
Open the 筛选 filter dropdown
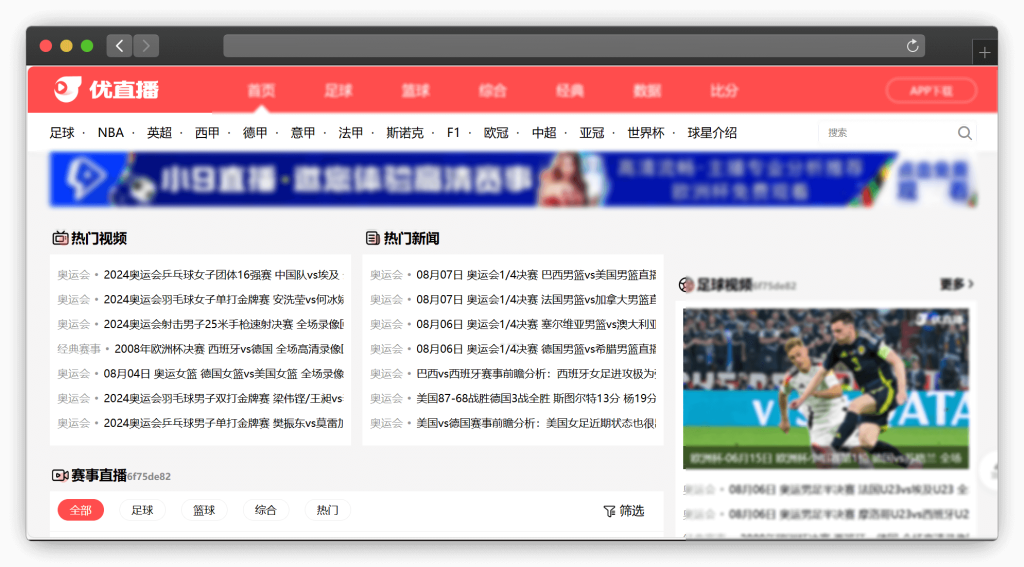tap(624, 511)
